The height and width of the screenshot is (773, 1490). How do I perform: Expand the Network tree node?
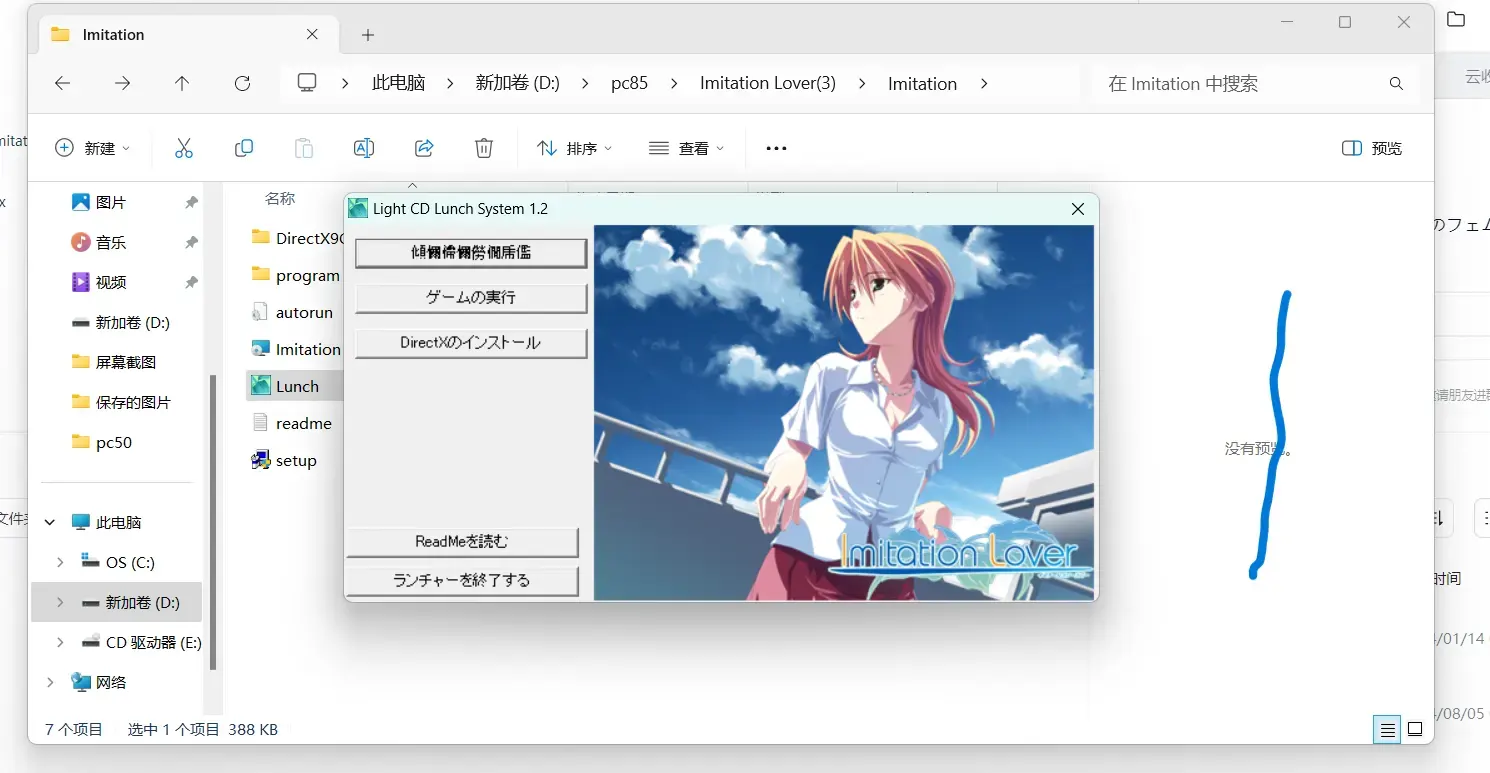coord(51,682)
